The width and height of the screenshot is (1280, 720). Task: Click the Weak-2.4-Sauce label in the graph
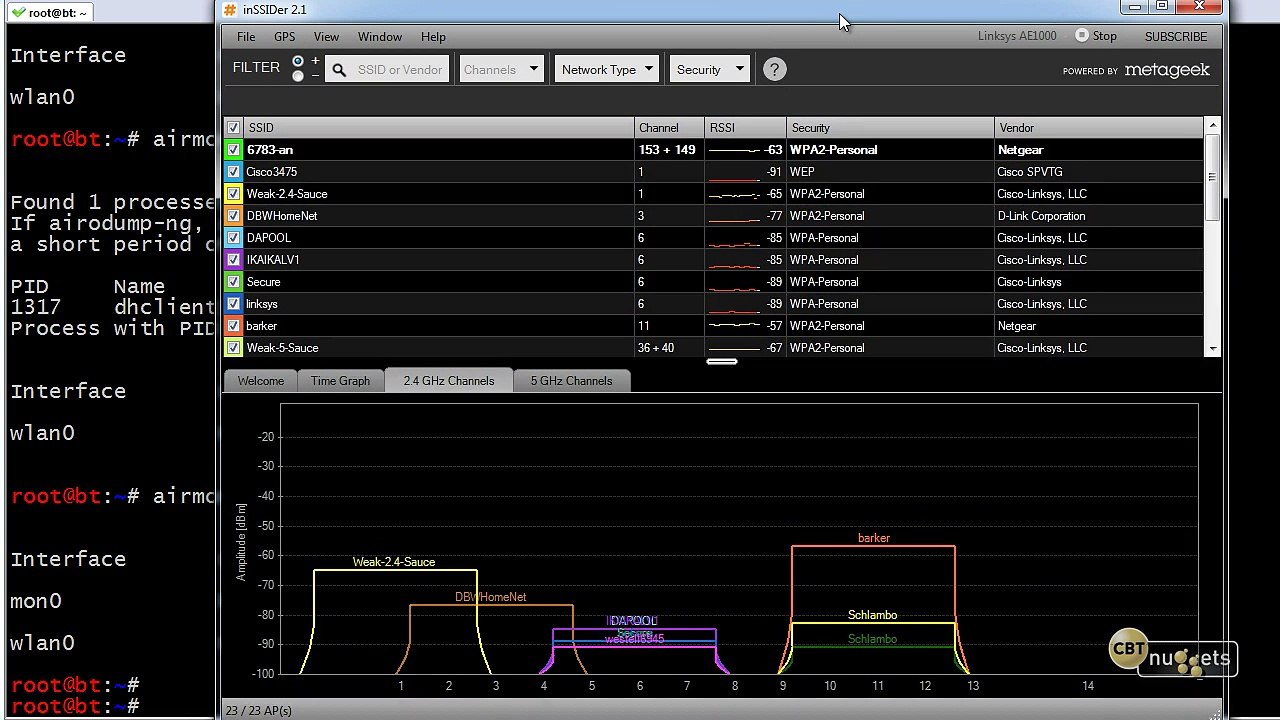point(394,562)
